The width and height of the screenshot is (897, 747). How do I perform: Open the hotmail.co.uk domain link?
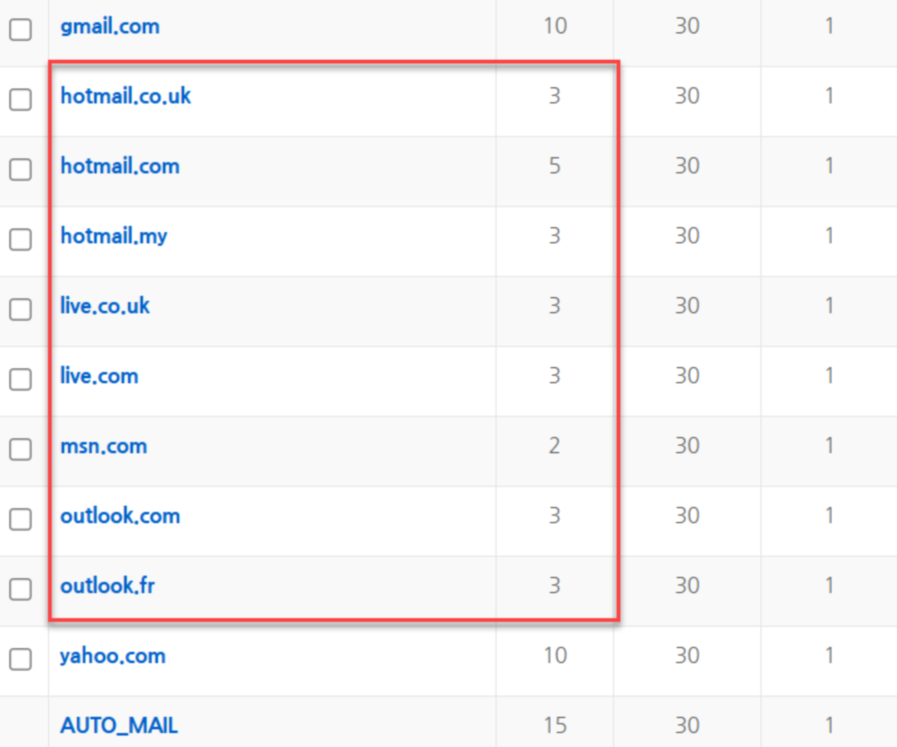(x=126, y=96)
